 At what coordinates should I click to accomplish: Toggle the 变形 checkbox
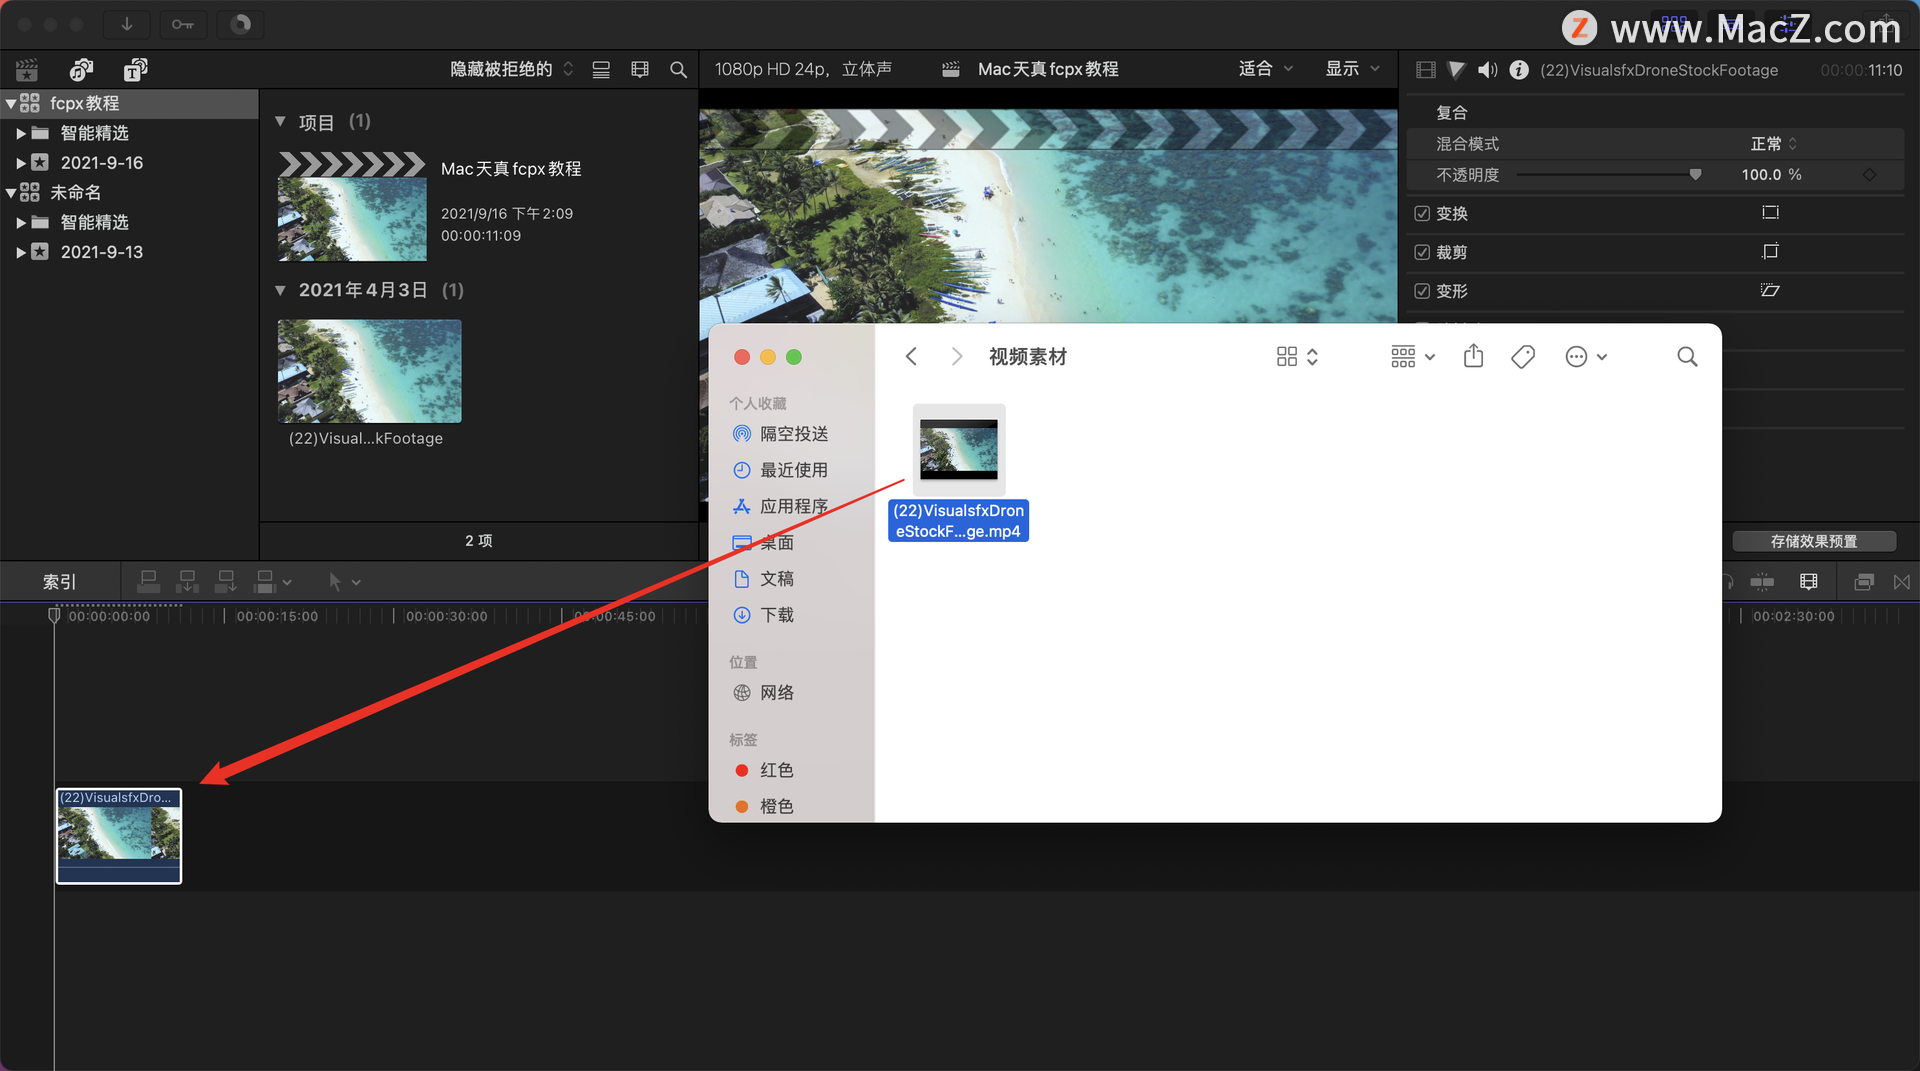(1422, 291)
